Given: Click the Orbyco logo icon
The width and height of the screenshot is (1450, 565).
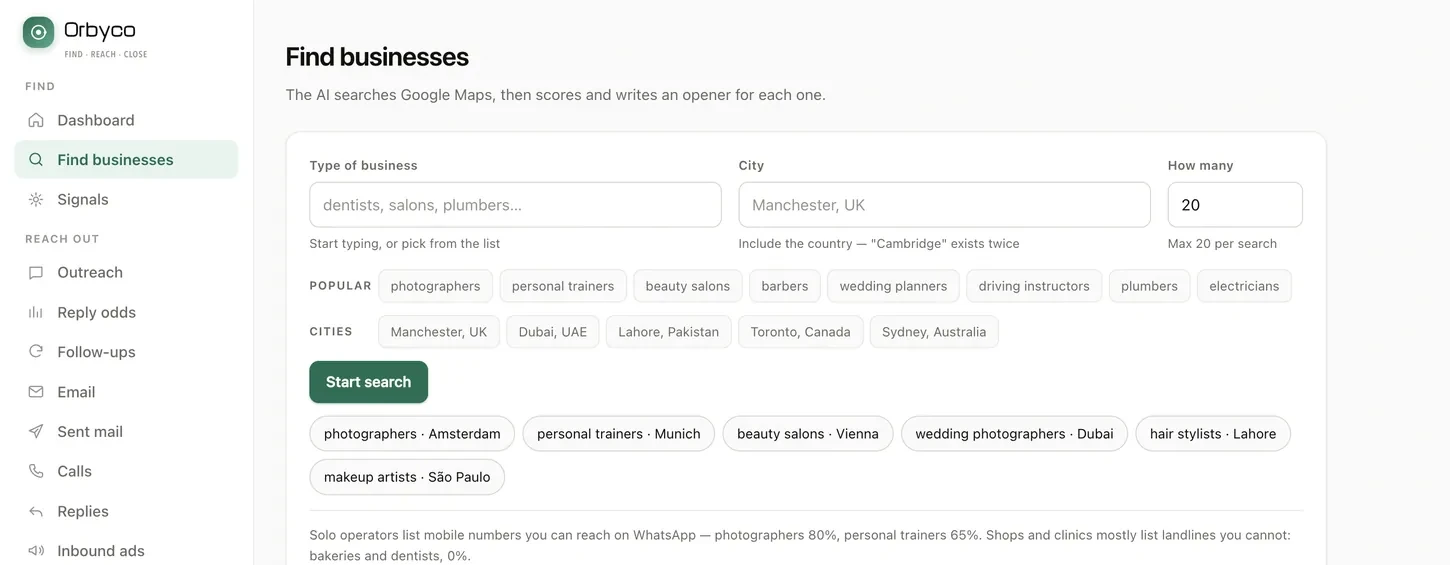Looking at the screenshot, I should 39,32.
